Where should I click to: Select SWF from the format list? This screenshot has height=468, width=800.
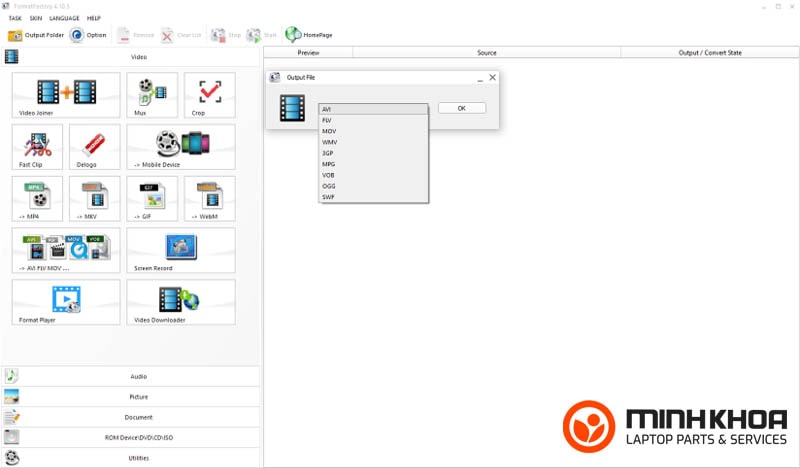[x=373, y=197]
